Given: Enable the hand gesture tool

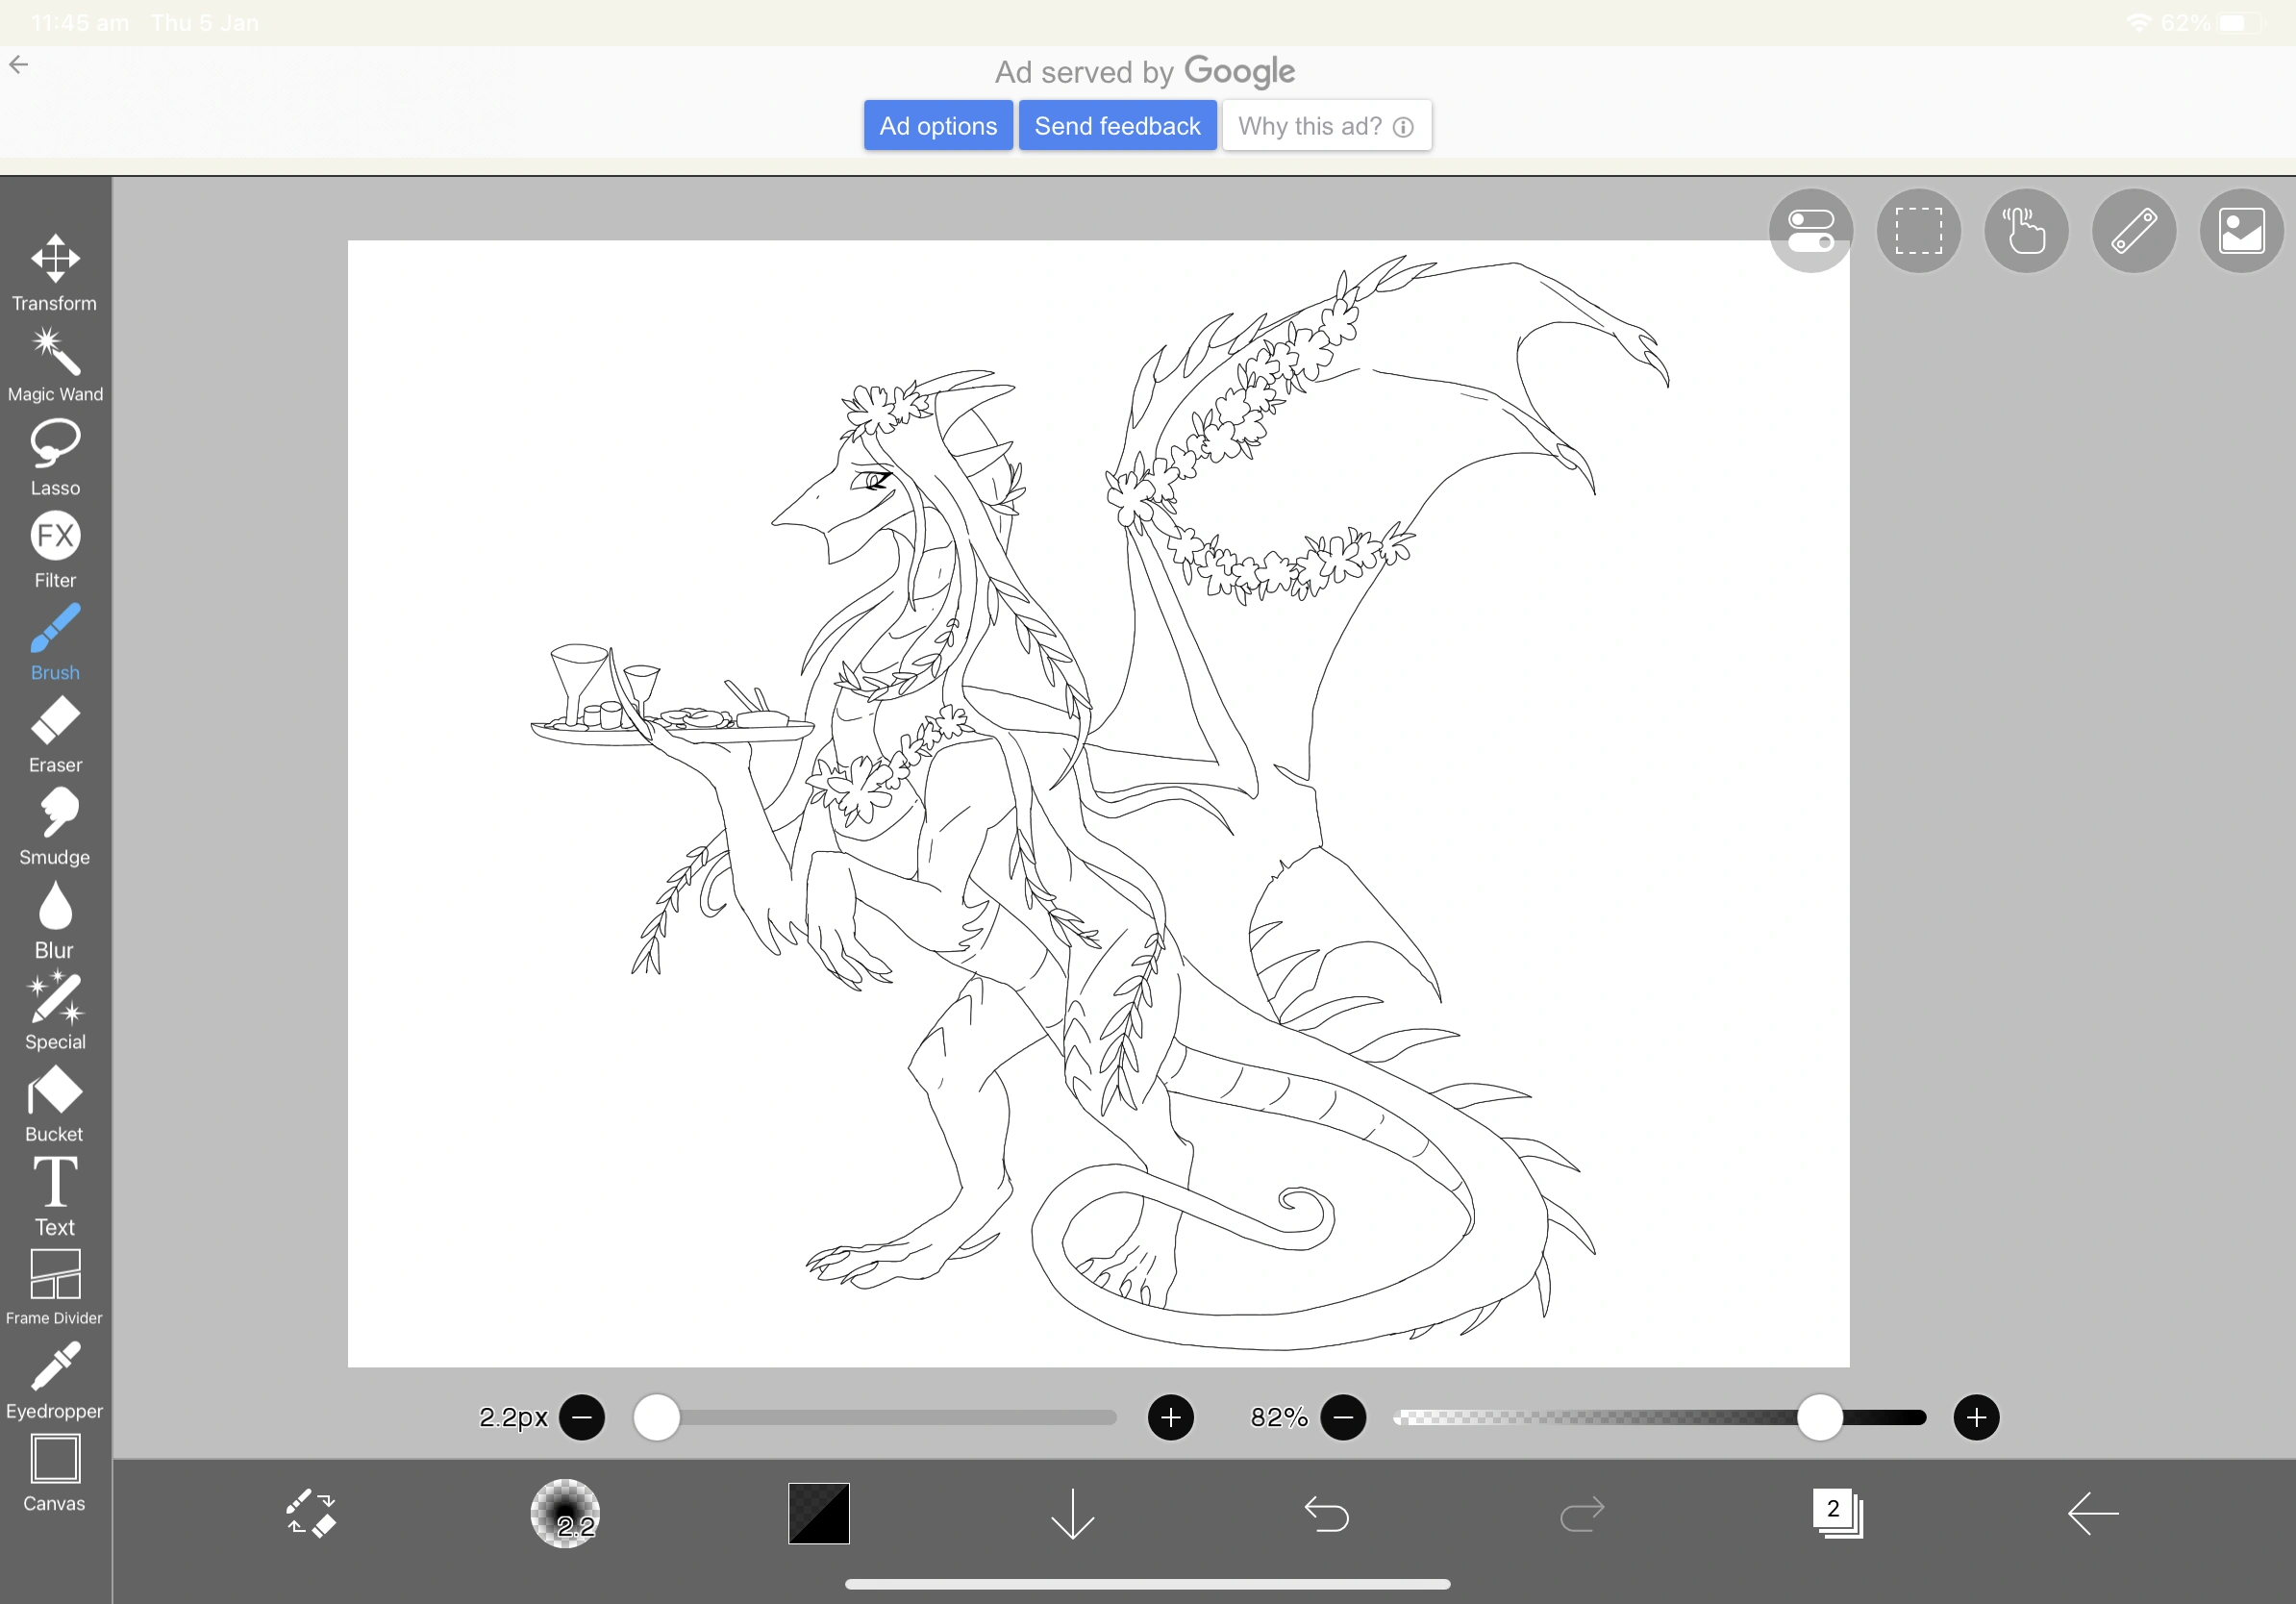Looking at the screenshot, I should point(2026,230).
